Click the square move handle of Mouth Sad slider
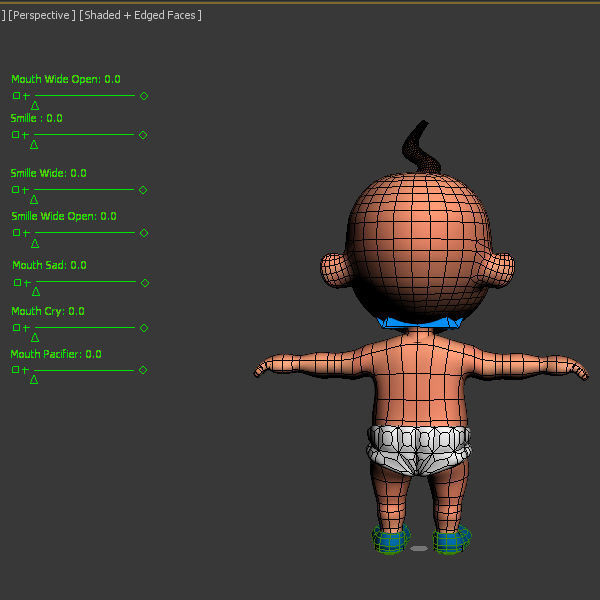Viewport: 600px width, 600px height. pos(17,282)
